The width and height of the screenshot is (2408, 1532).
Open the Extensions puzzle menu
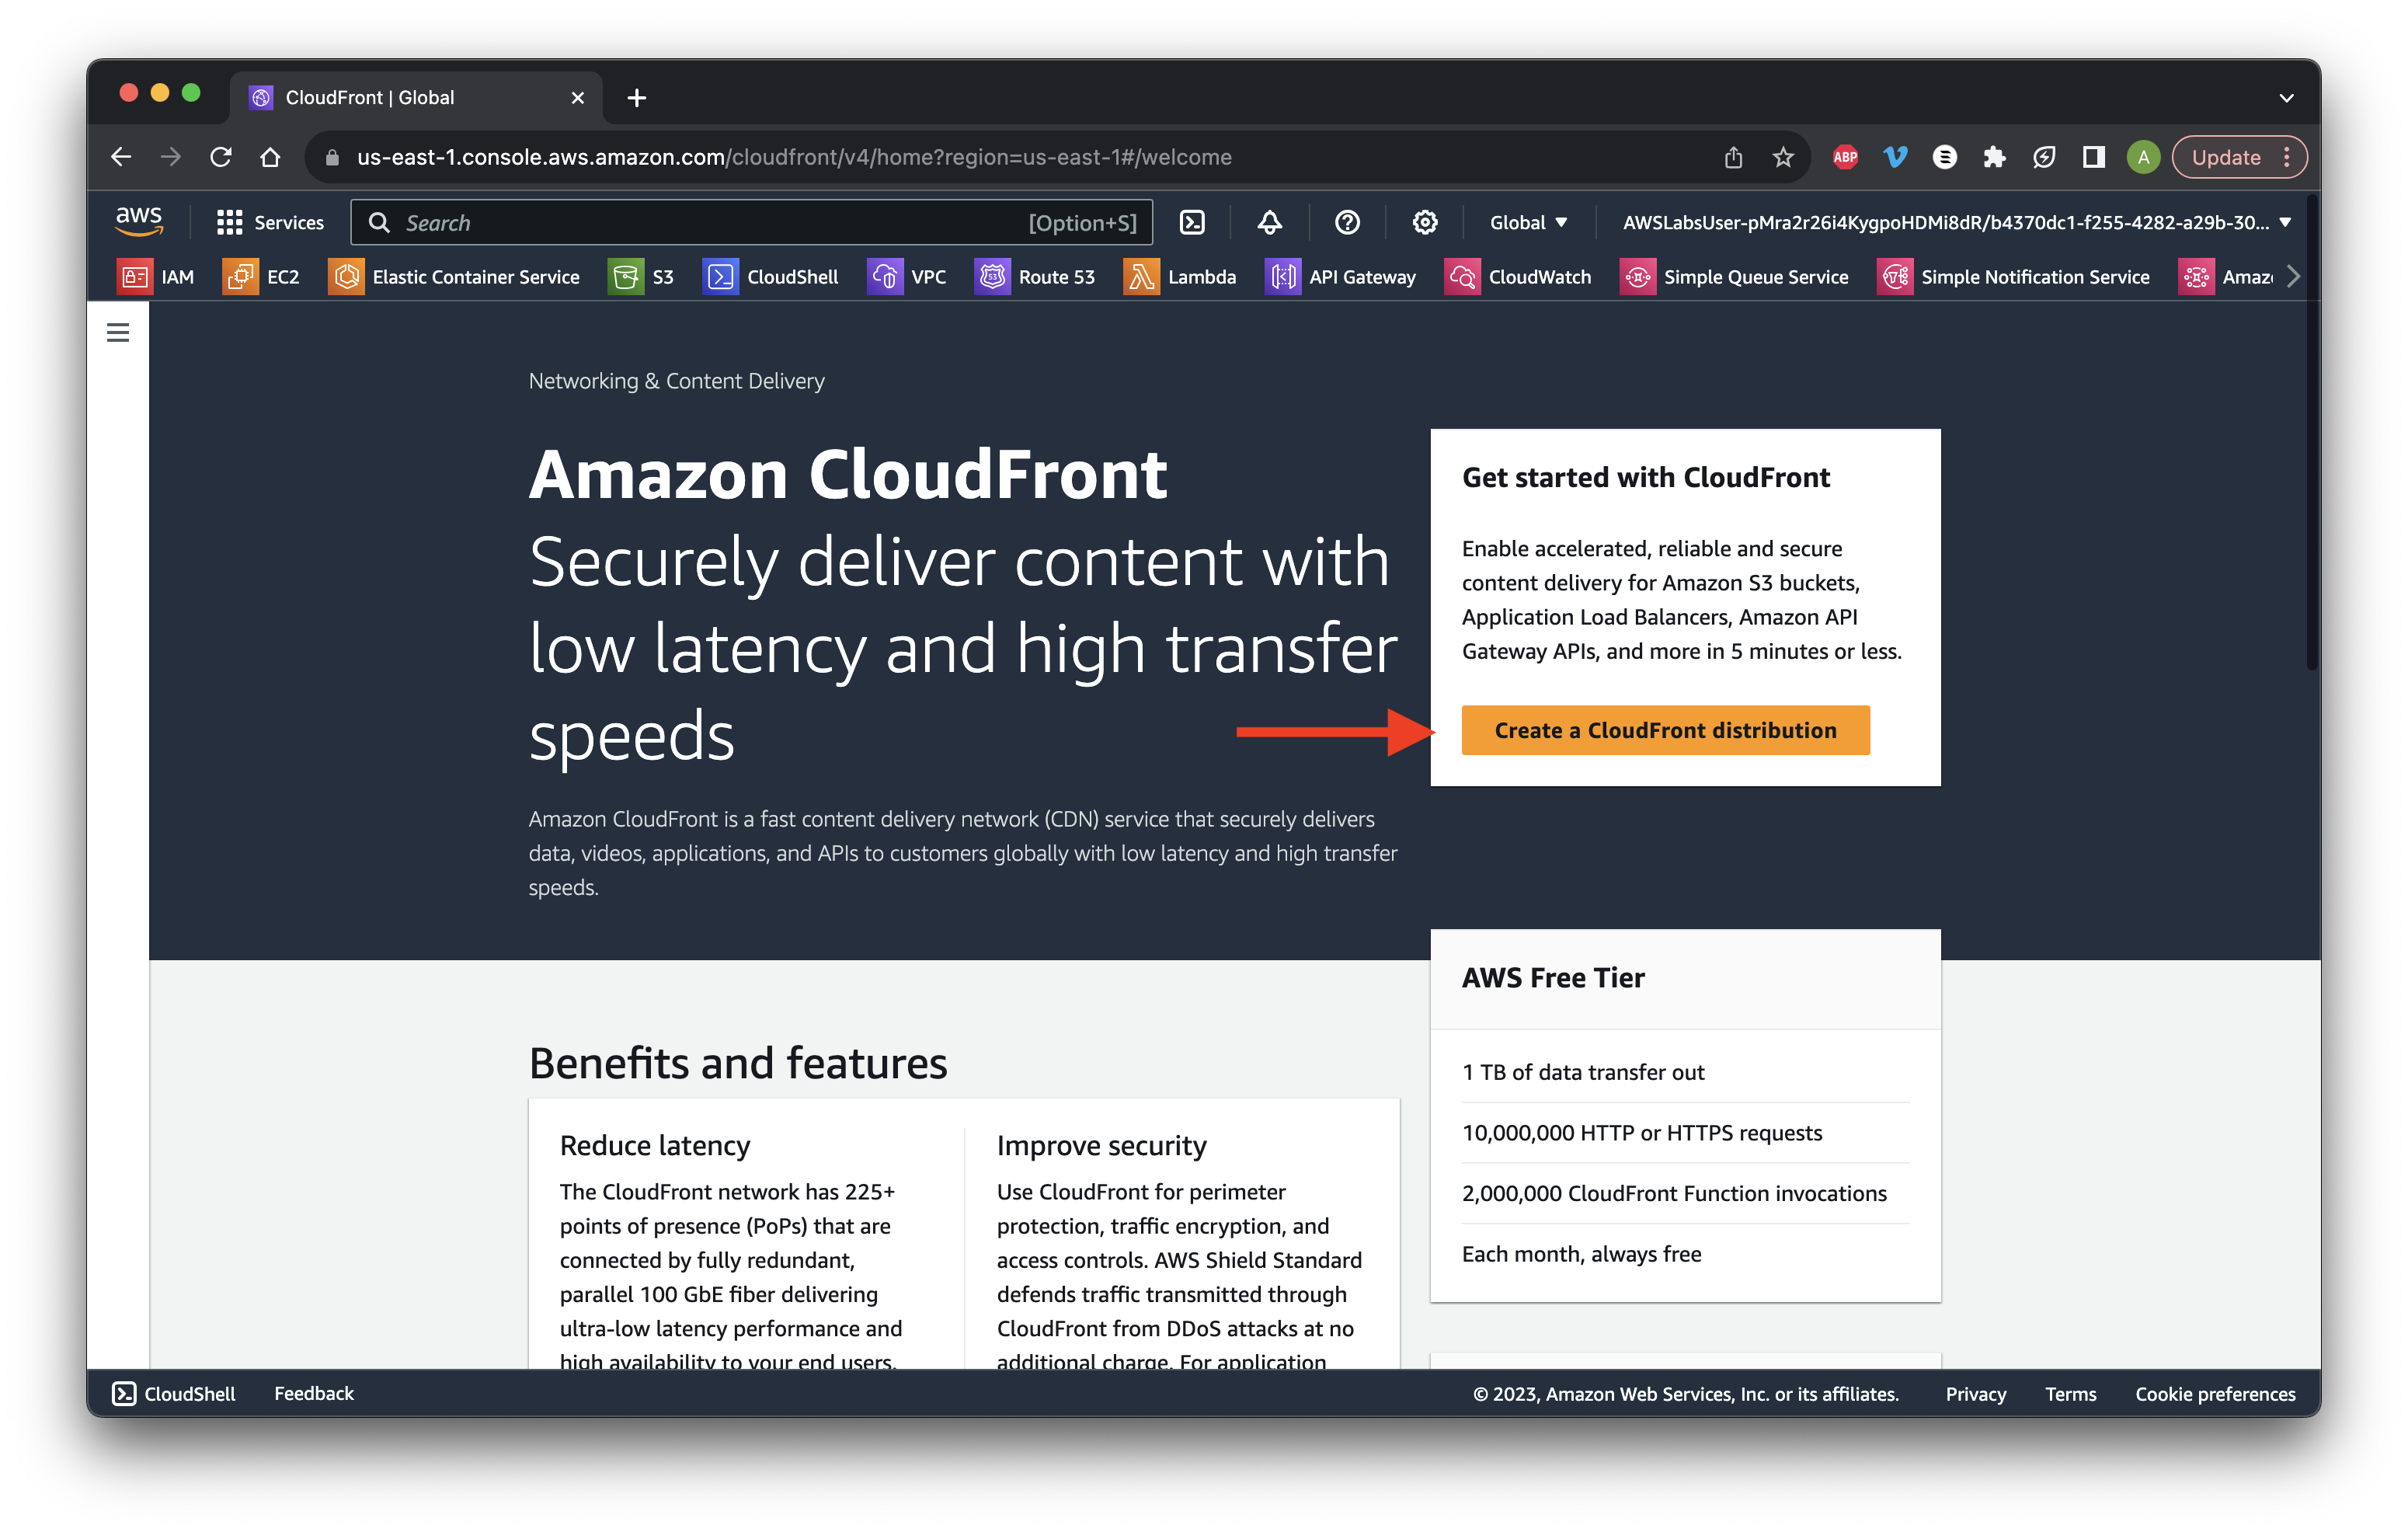click(x=1994, y=157)
